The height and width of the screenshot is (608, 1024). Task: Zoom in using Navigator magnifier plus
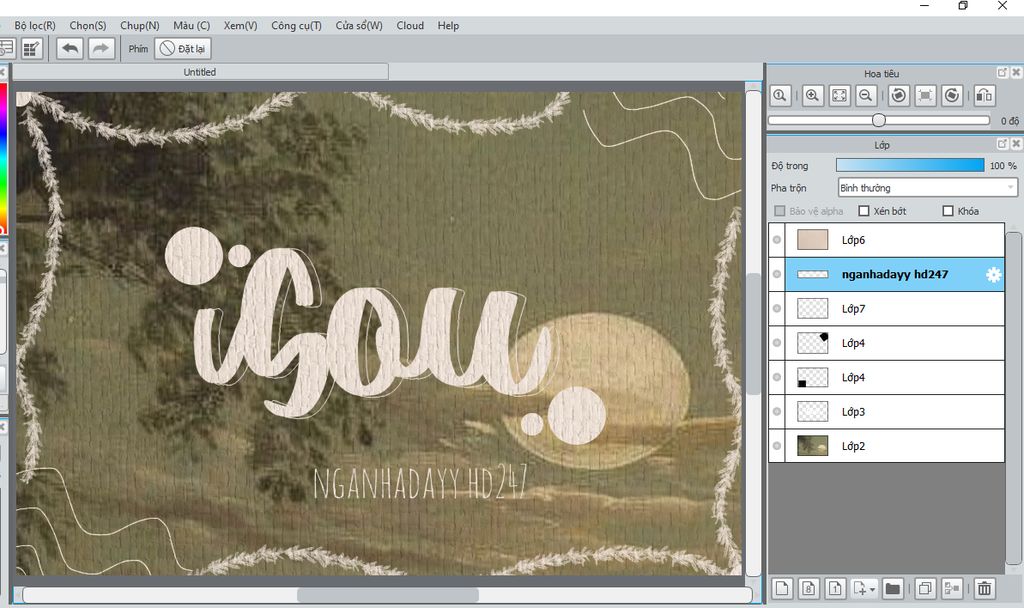(x=812, y=95)
